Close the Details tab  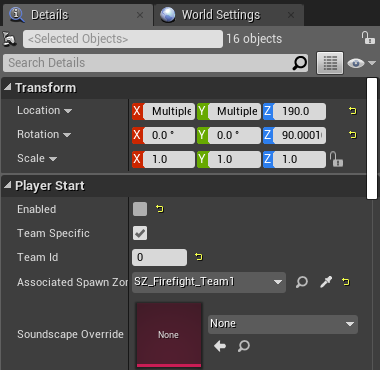coord(140,15)
